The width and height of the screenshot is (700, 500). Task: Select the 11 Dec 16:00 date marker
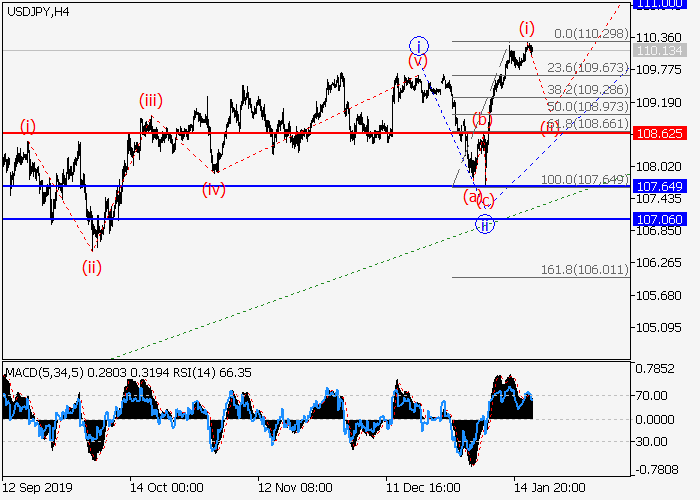point(424,490)
